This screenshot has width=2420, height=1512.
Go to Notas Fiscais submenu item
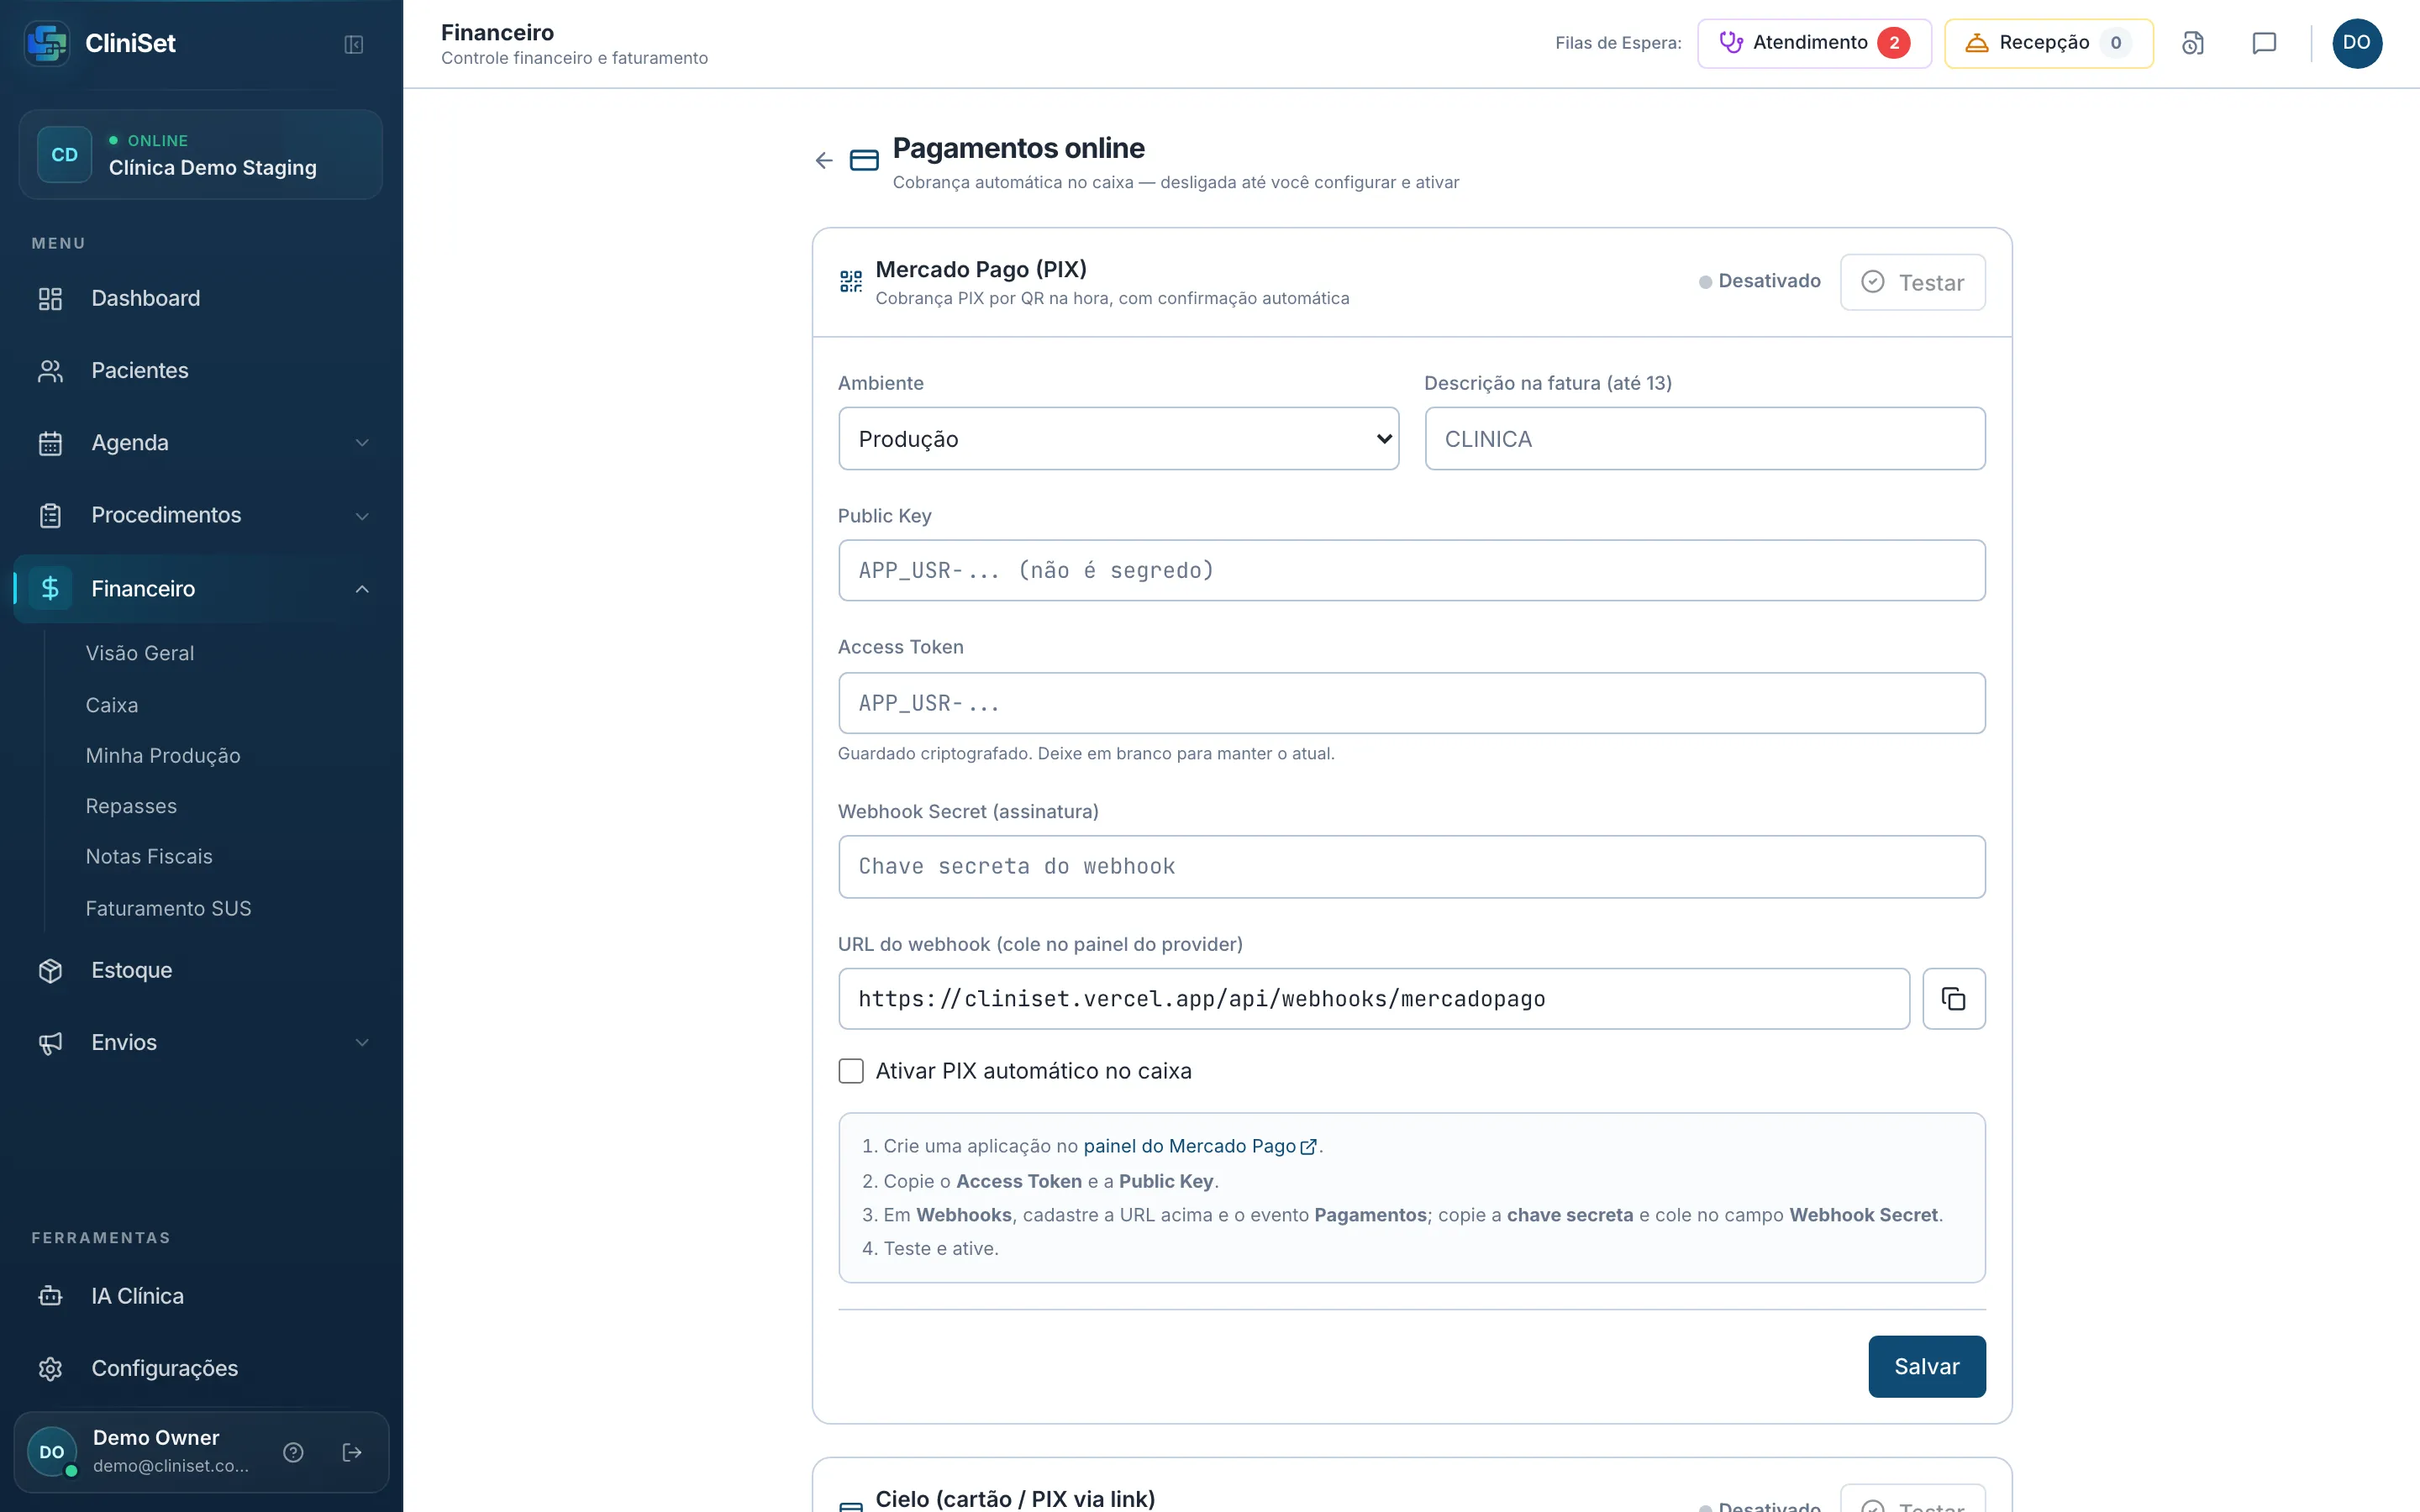149,856
